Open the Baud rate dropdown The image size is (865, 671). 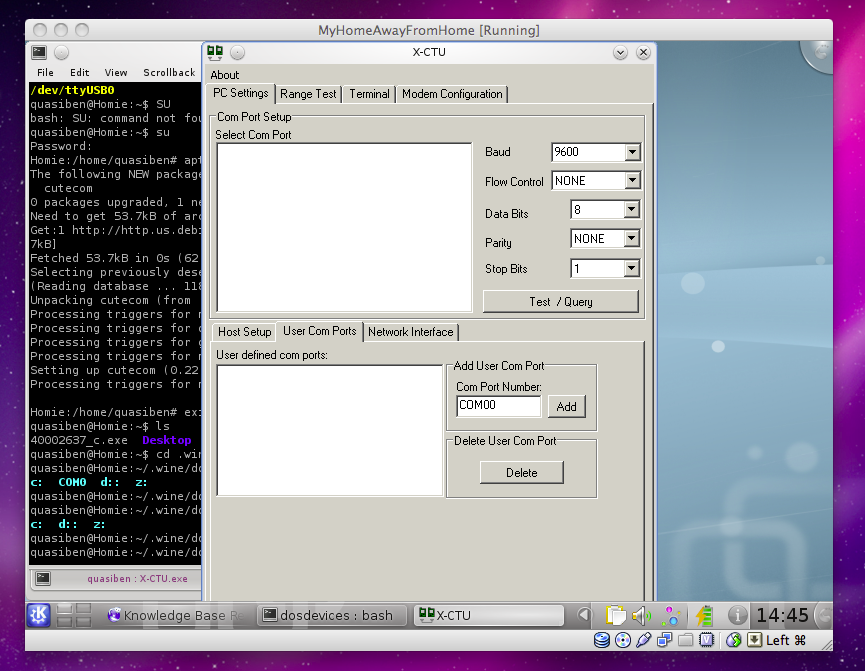[x=632, y=152]
